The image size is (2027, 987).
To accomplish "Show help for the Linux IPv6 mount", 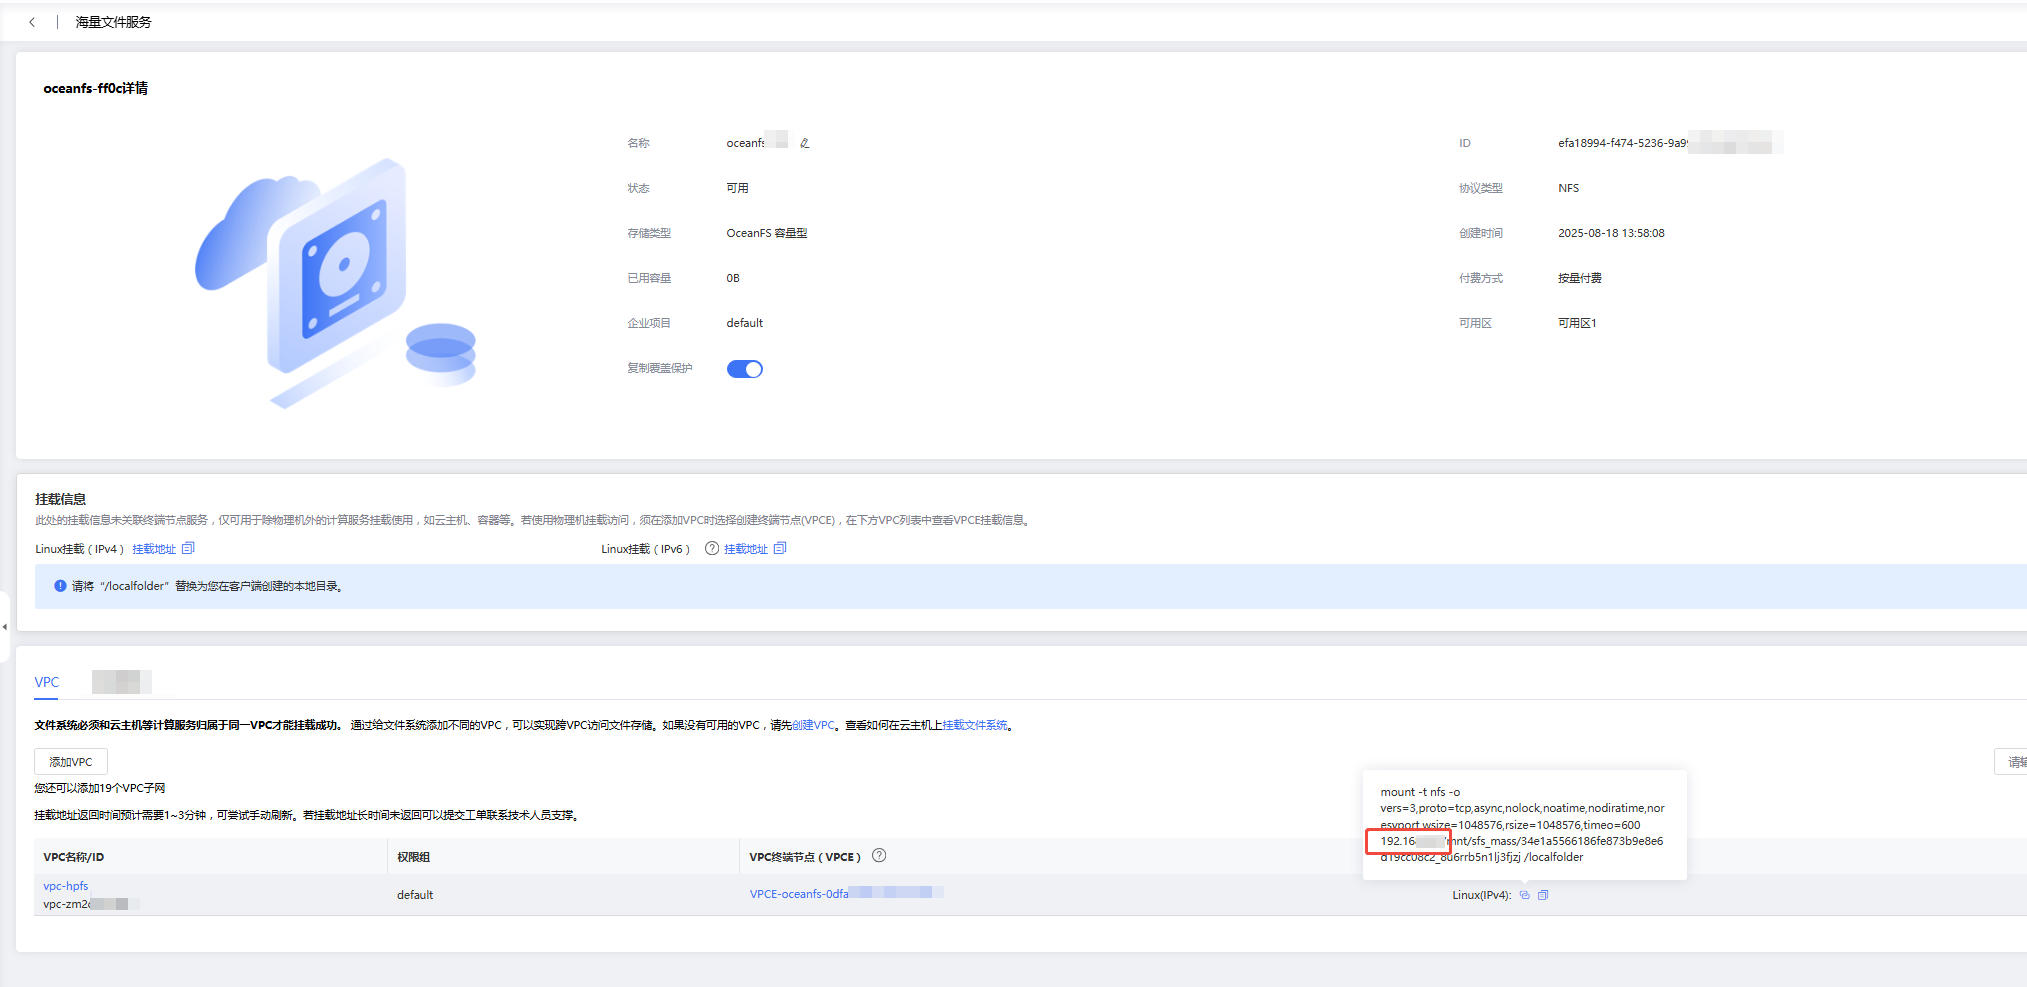I will [x=712, y=548].
